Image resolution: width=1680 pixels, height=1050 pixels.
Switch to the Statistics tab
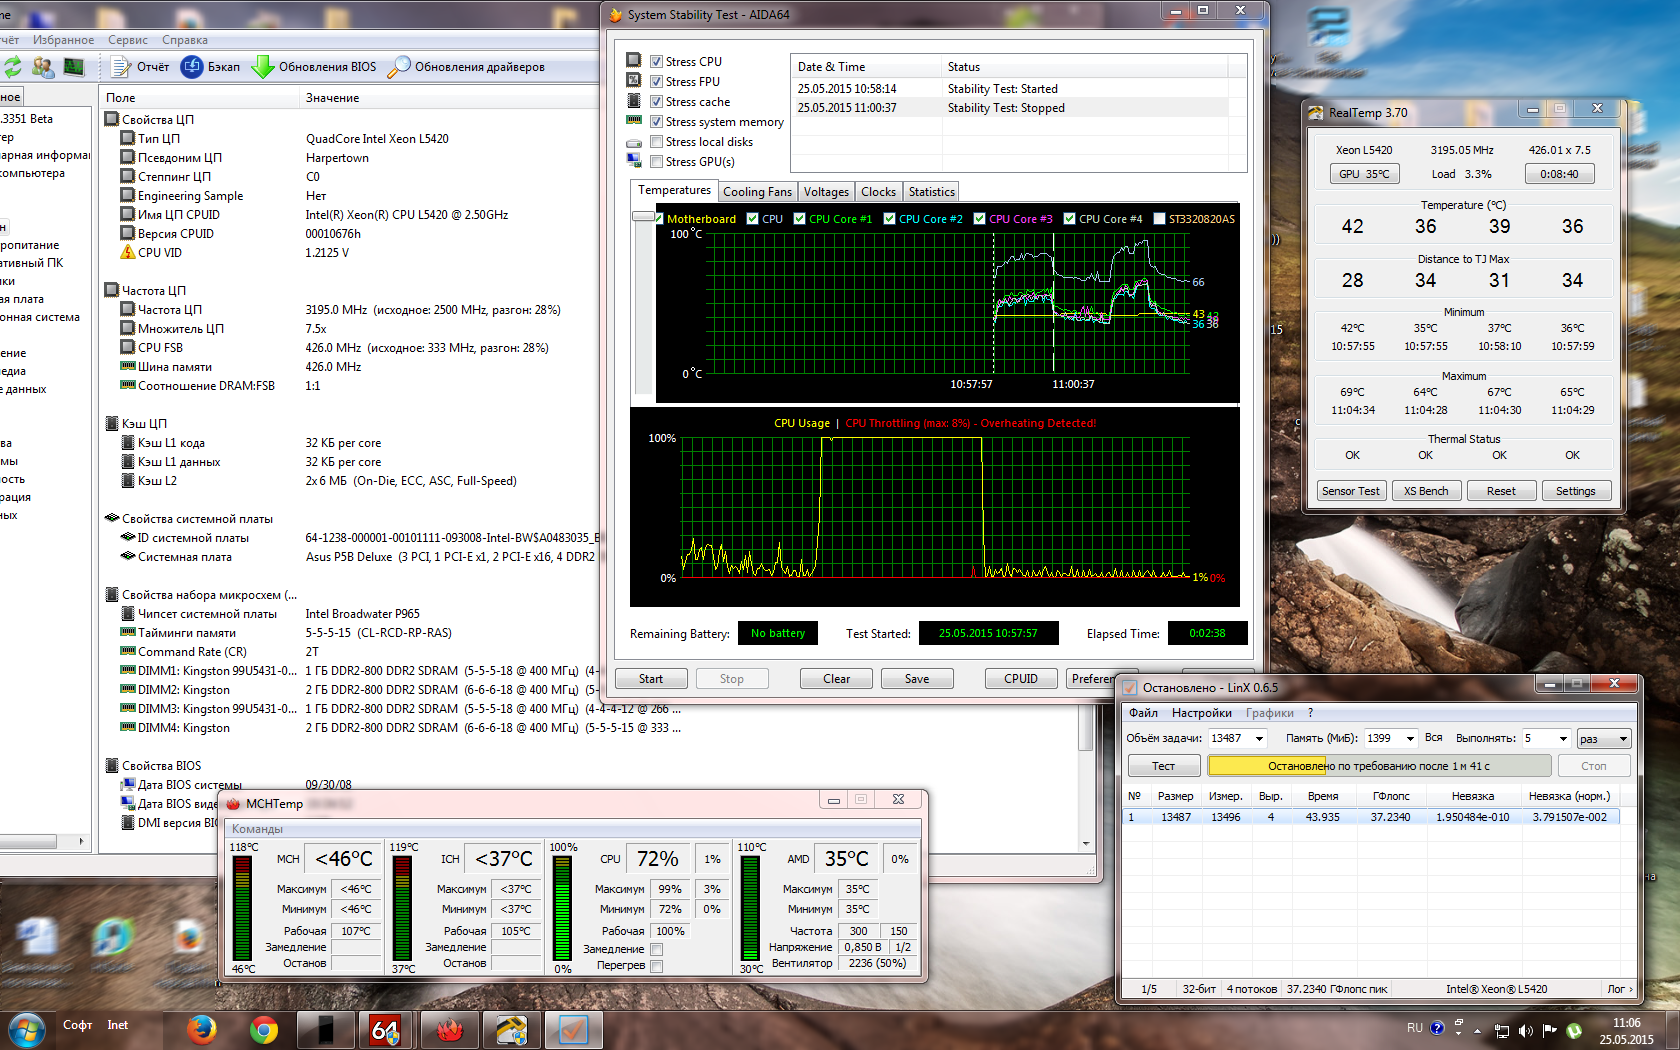pos(932,192)
